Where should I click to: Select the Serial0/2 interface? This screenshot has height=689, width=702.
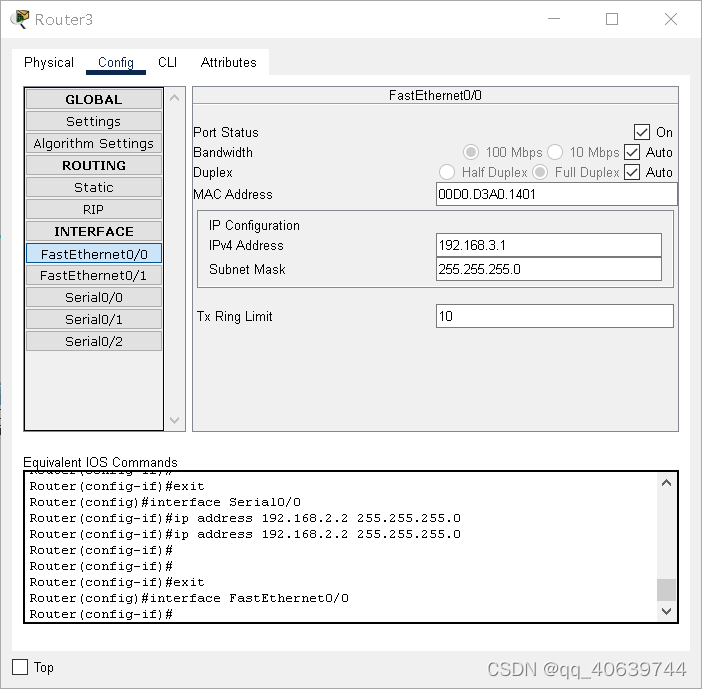(x=94, y=341)
